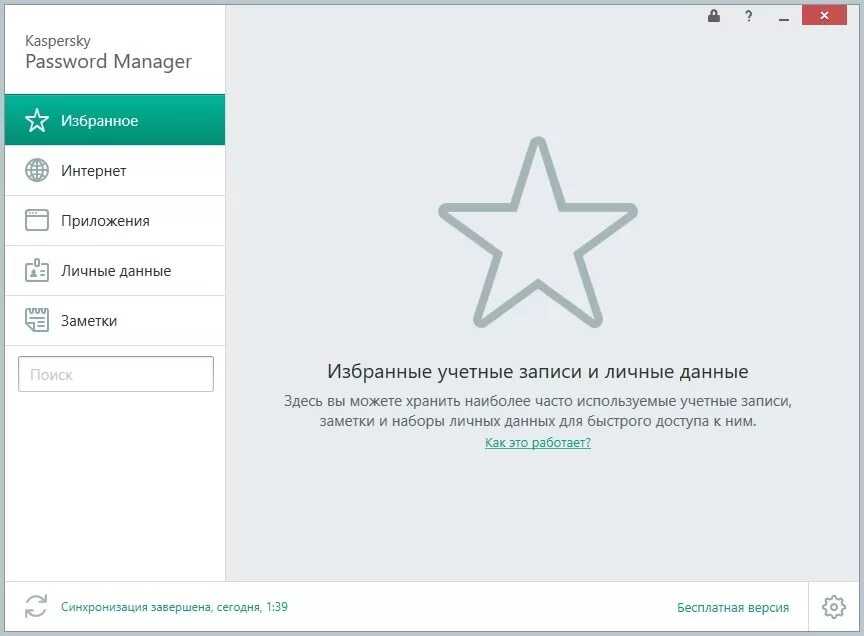Image resolution: width=864 pixels, height=636 pixels.
Task: Click the star icon beside Избранное
Action: coord(37,120)
